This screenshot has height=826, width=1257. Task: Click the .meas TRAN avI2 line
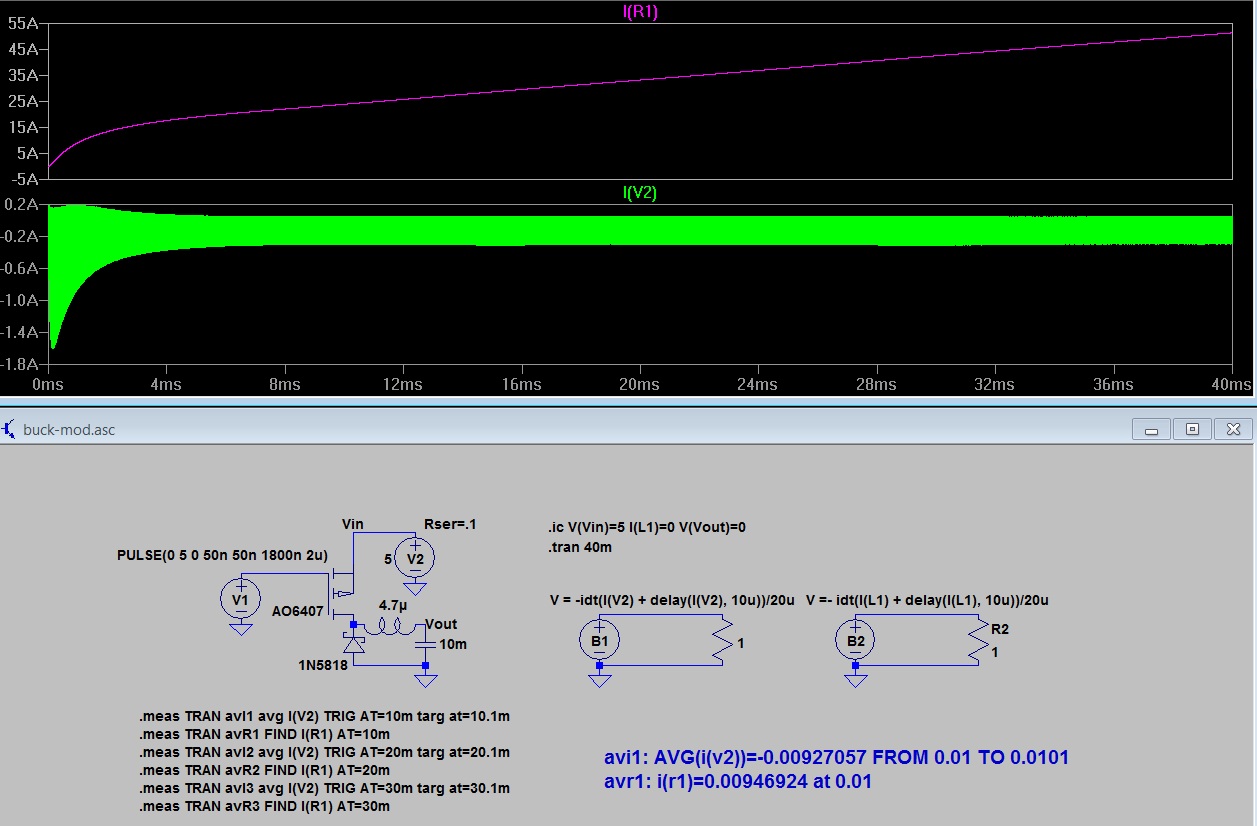pyautogui.click(x=325, y=752)
